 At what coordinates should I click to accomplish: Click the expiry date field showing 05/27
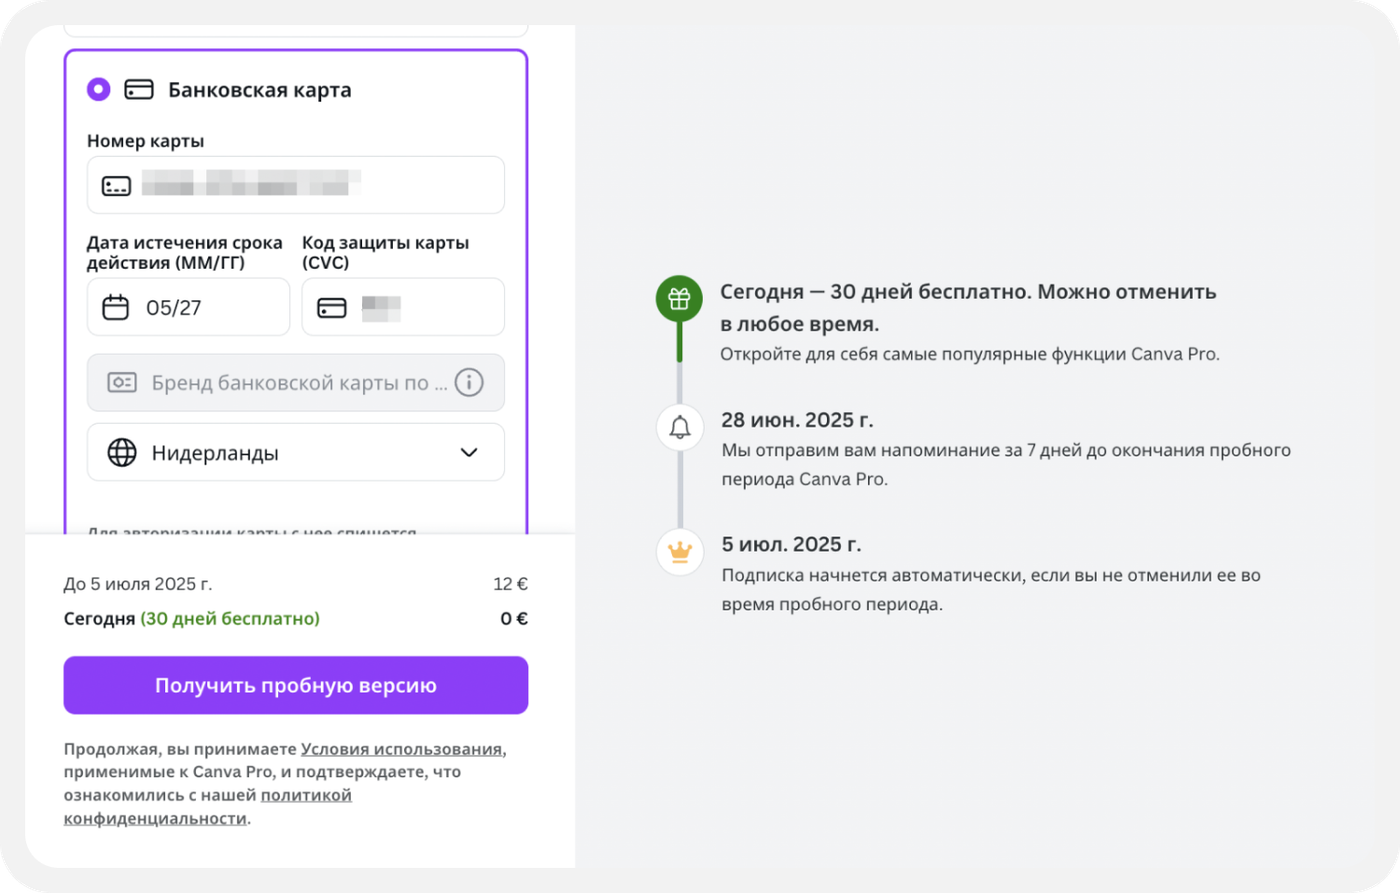pos(188,307)
